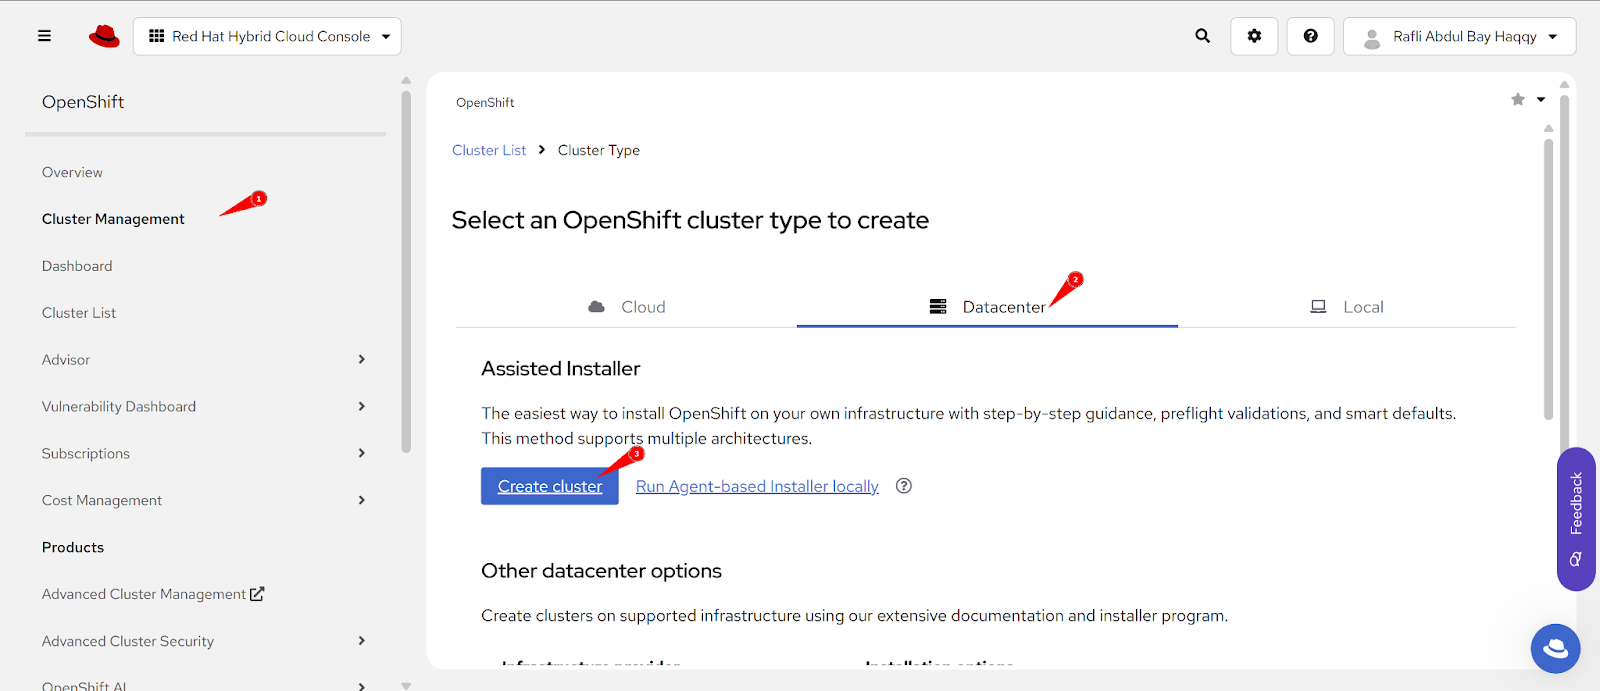This screenshot has width=1600, height=691.
Task: Open Rafli Abdul Bay Haqqy user menu
Action: tap(1460, 36)
